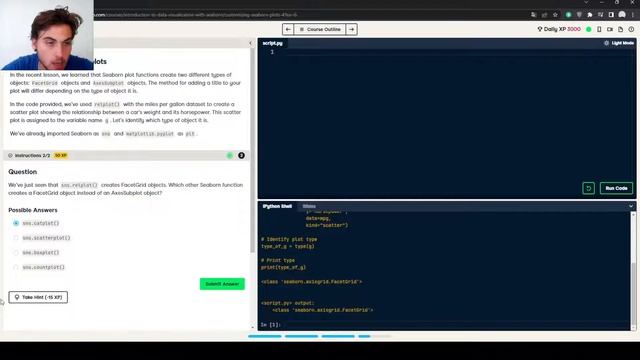Click the Daily XP indicator
The image size is (640, 360).
[x=558, y=29]
